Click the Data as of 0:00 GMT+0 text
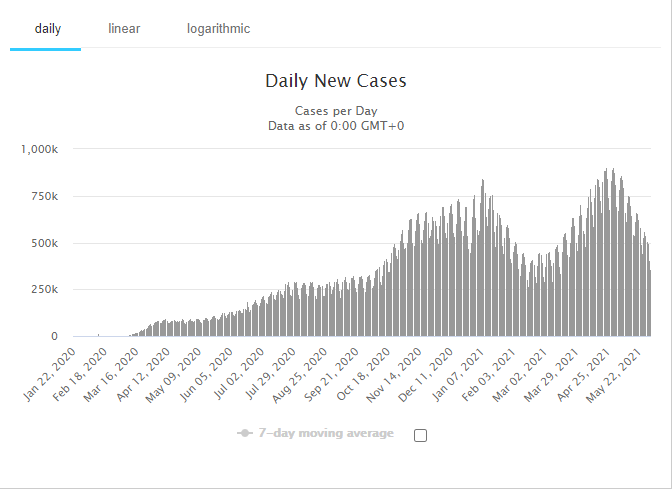The width and height of the screenshot is (672, 489). pyautogui.click(x=336, y=126)
